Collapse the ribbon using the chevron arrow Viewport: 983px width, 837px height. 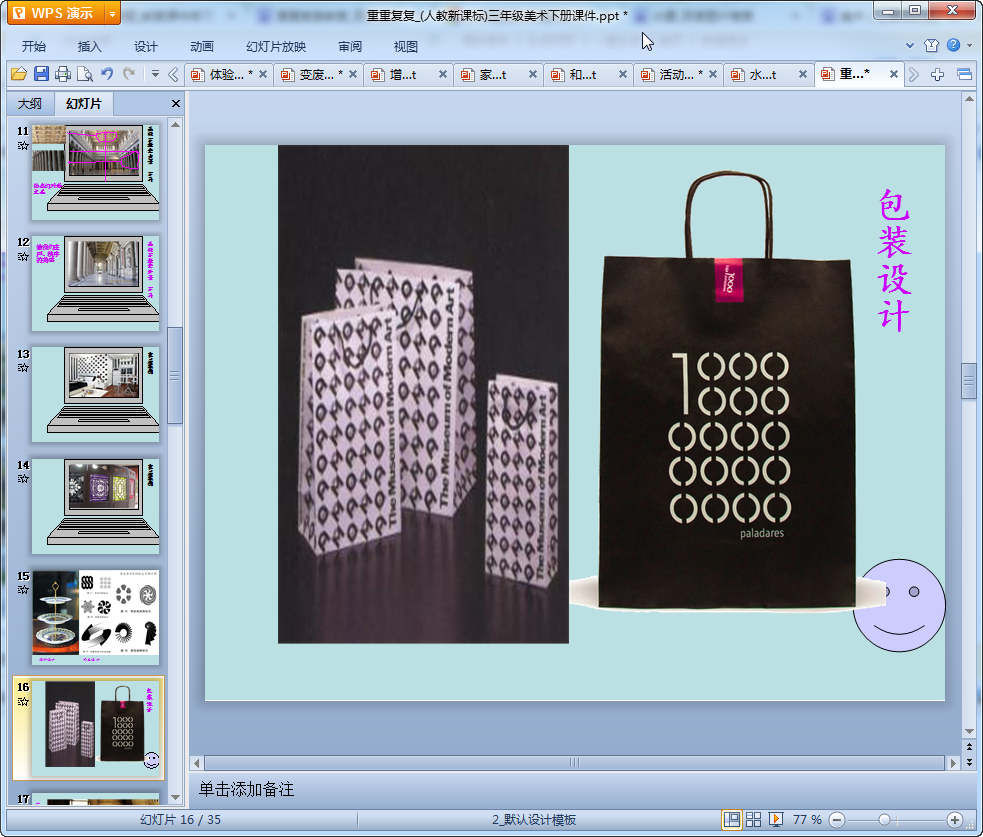(x=910, y=46)
